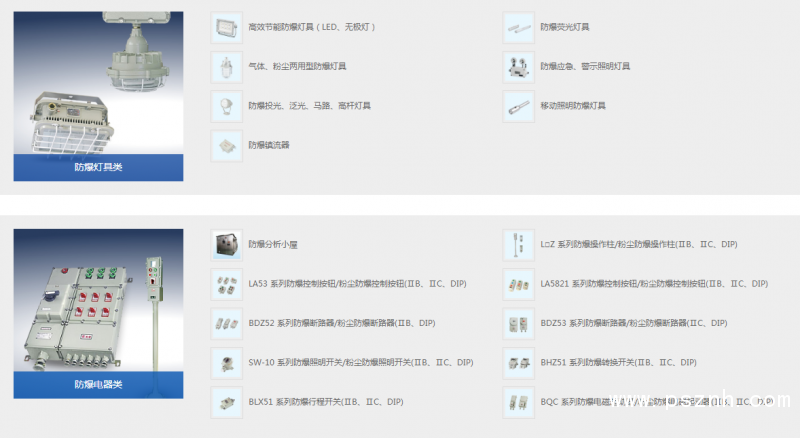Image resolution: width=800 pixels, height=438 pixels.
Task: Follow the SW-10 系列防爆照明开关 link
Action: tap(361, 362)
